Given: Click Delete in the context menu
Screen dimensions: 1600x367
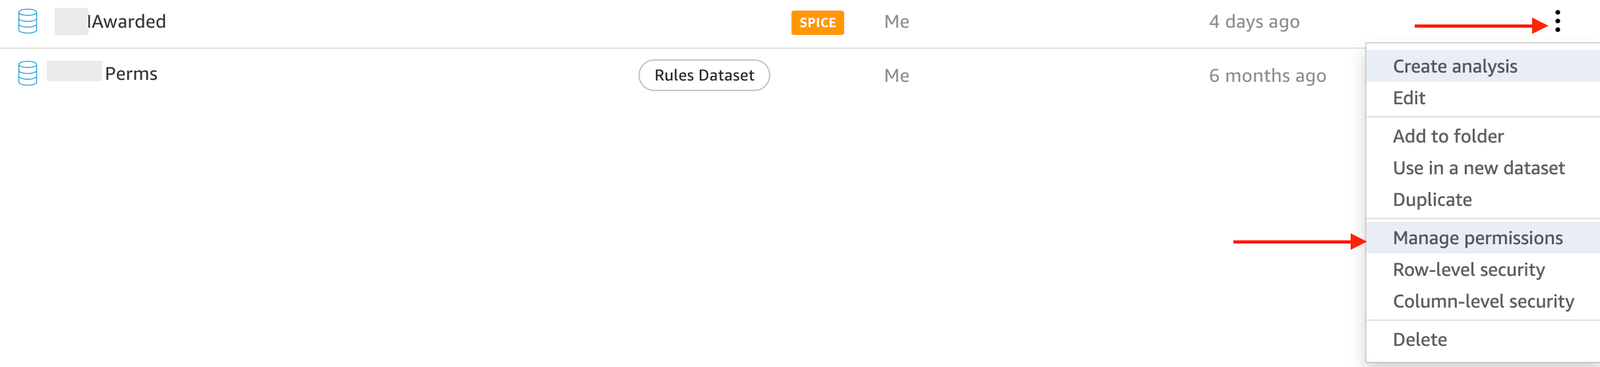Looking at the screenshot, I should tap(1419, 340).
